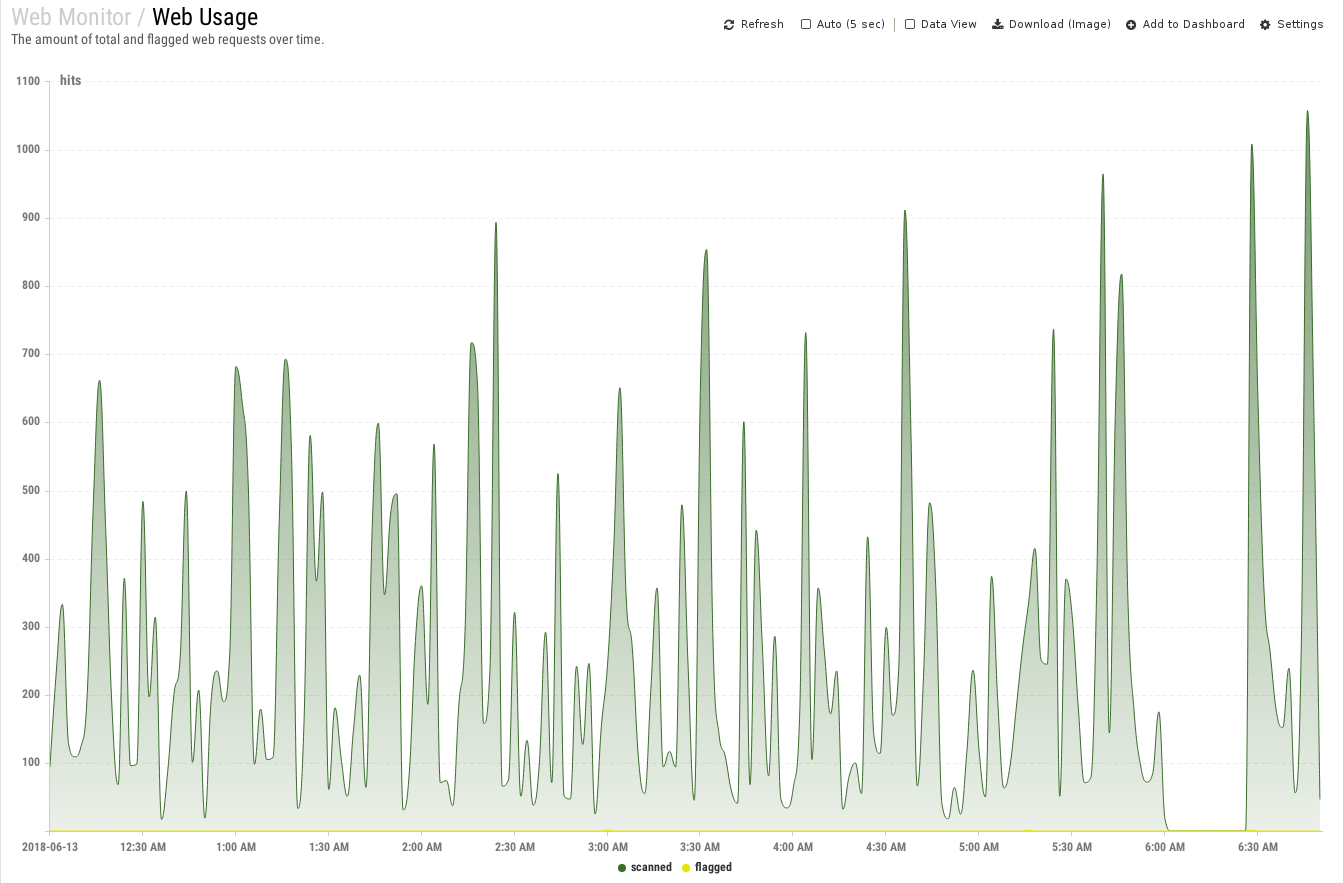Click the scanned legend label
Image resolution: width=1344 pixels, height=884 pixels.
coord(651,868)
